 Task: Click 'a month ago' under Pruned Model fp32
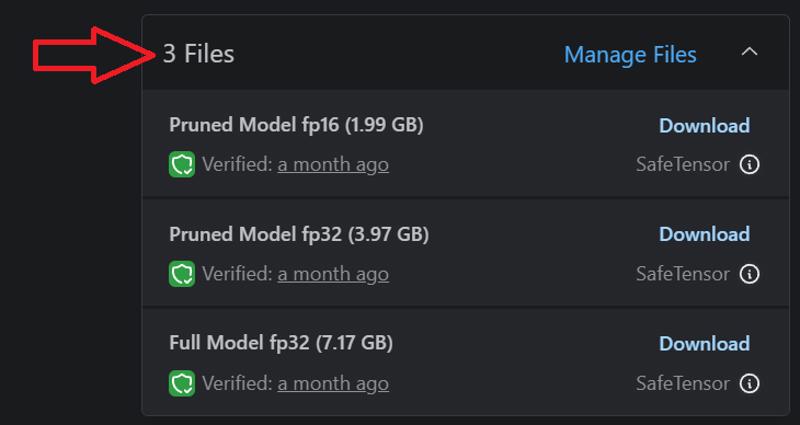click(x=333, y=274)
